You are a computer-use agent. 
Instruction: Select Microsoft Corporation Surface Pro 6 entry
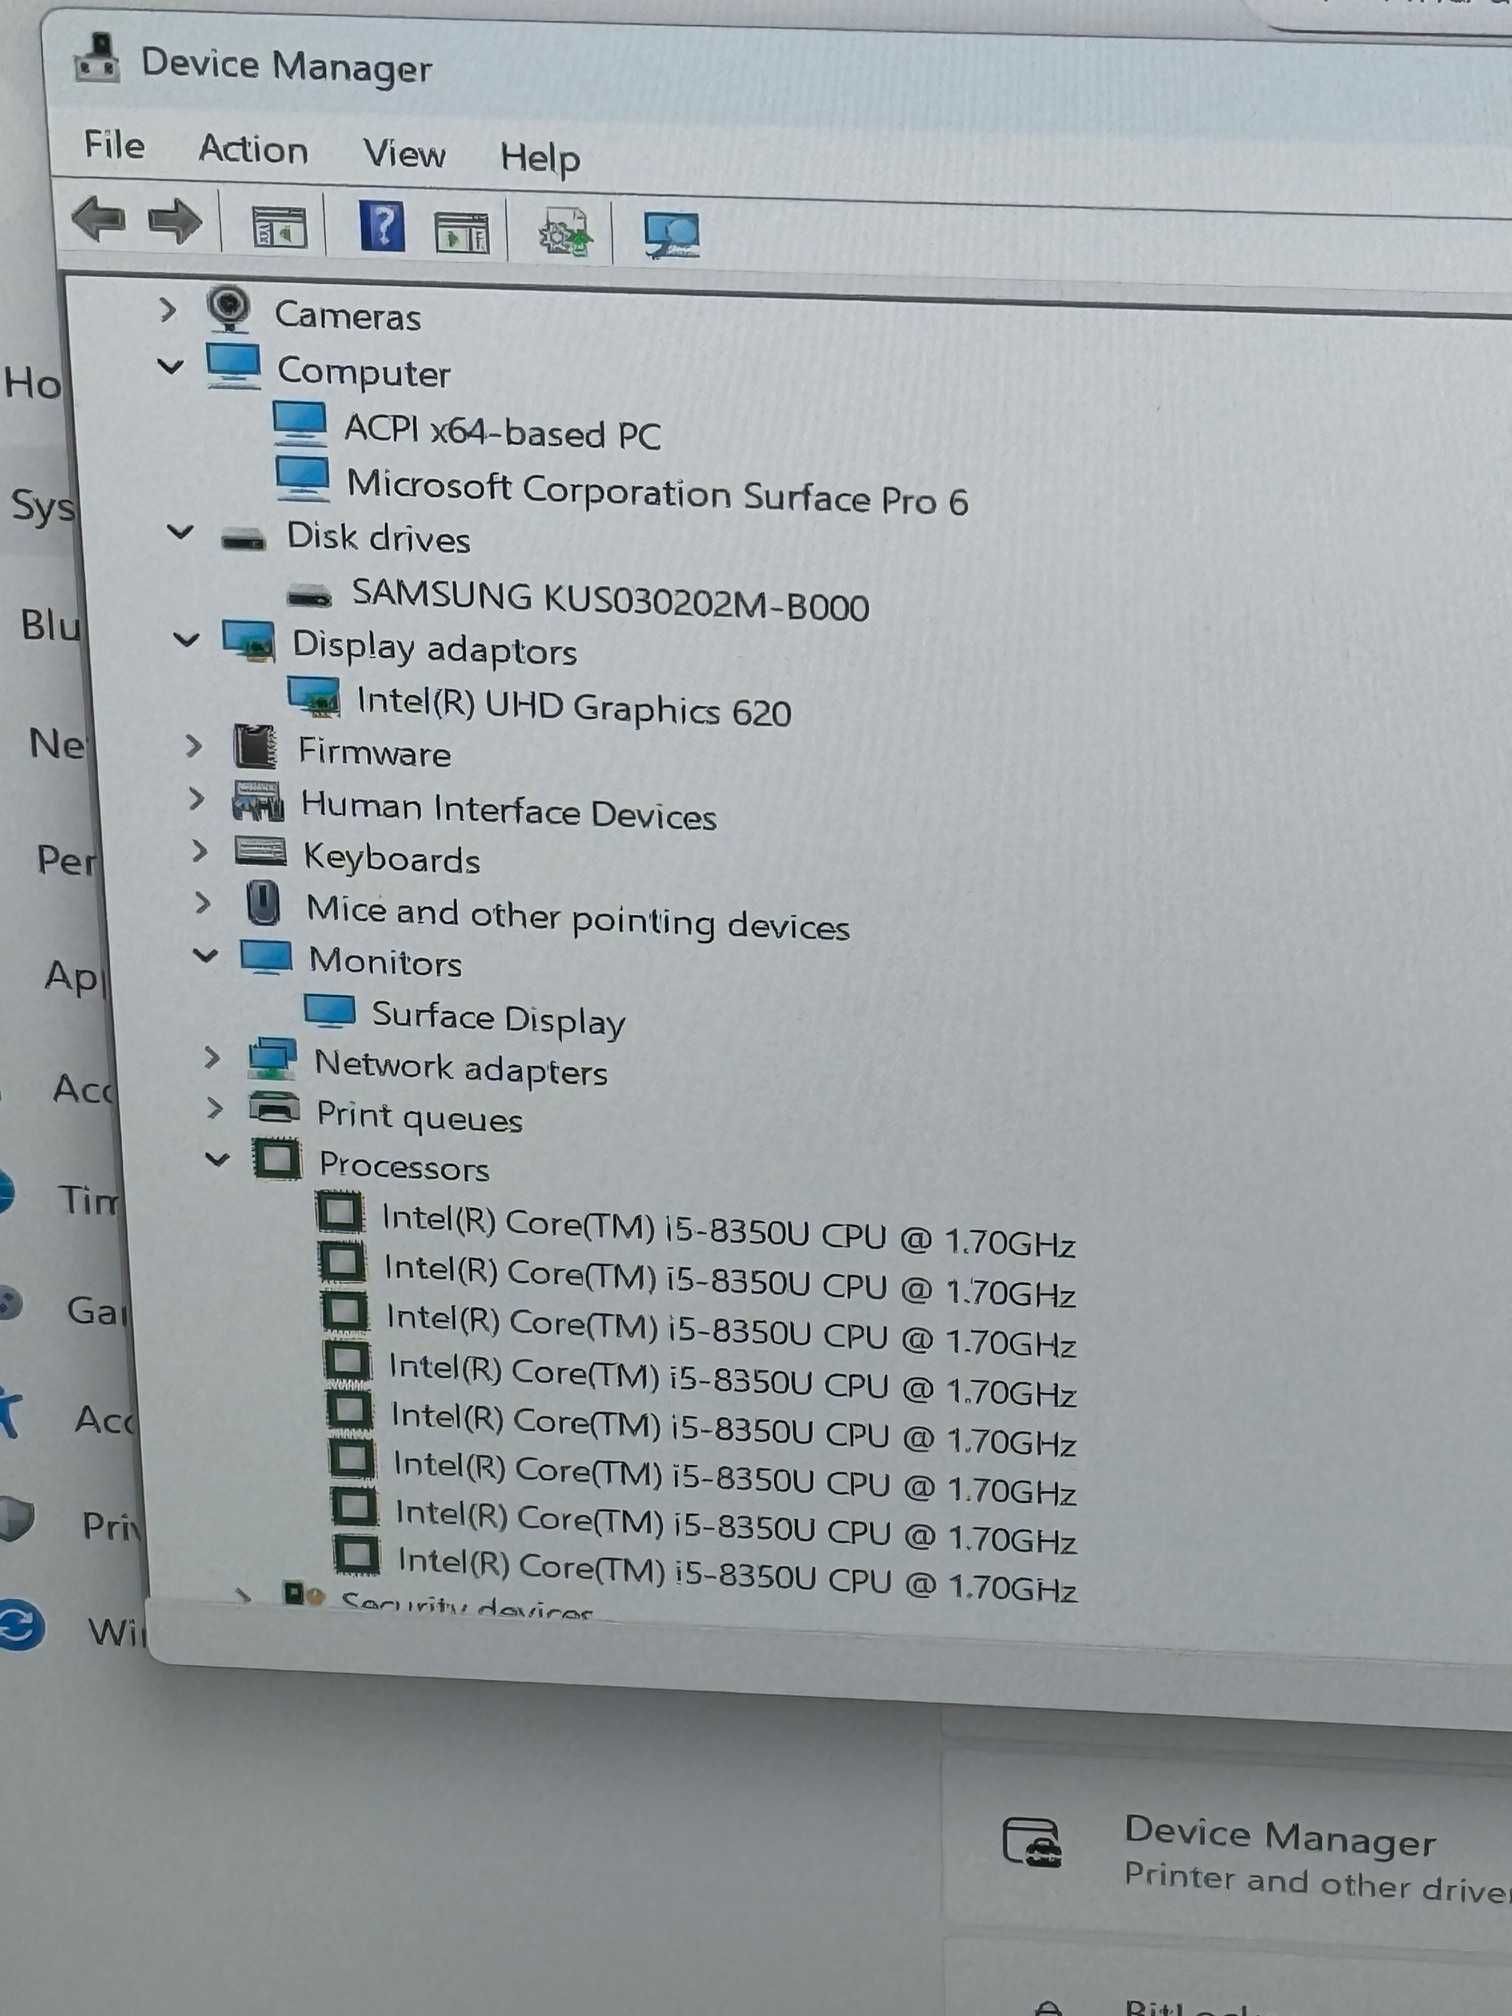click(657, 492)
